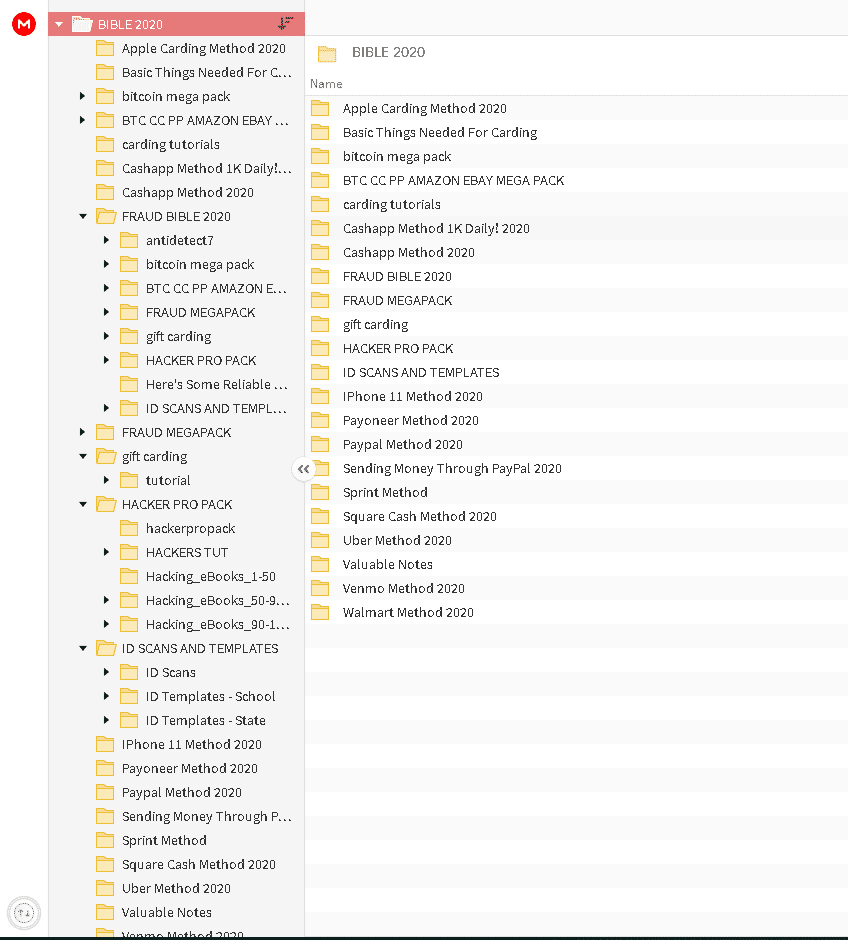The height and width of the screenshot is (940, 848).
Task: Open BTC CC PP AMAZON EBAY MEGA PACK row
Action: click(x=577, y=180)
